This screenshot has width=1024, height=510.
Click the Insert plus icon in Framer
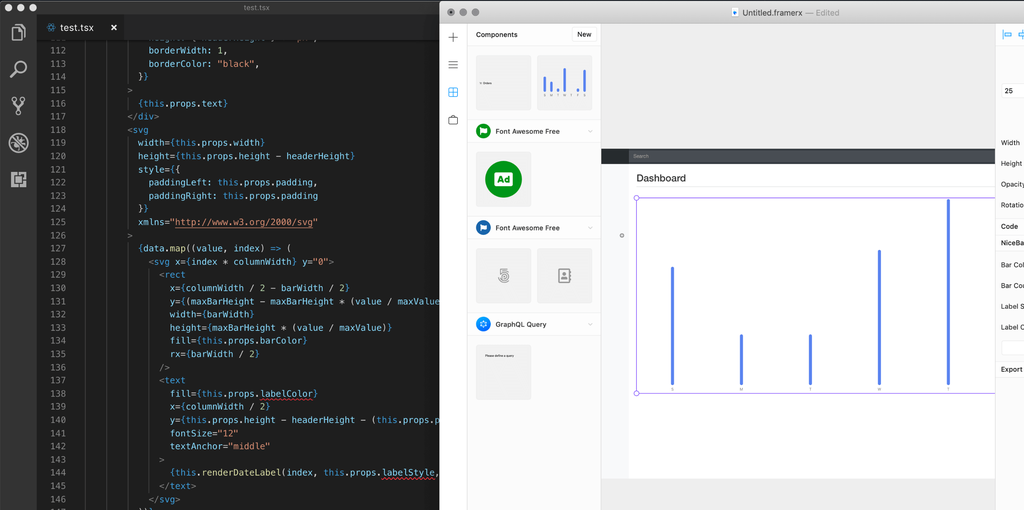click(x=453, y=37)
